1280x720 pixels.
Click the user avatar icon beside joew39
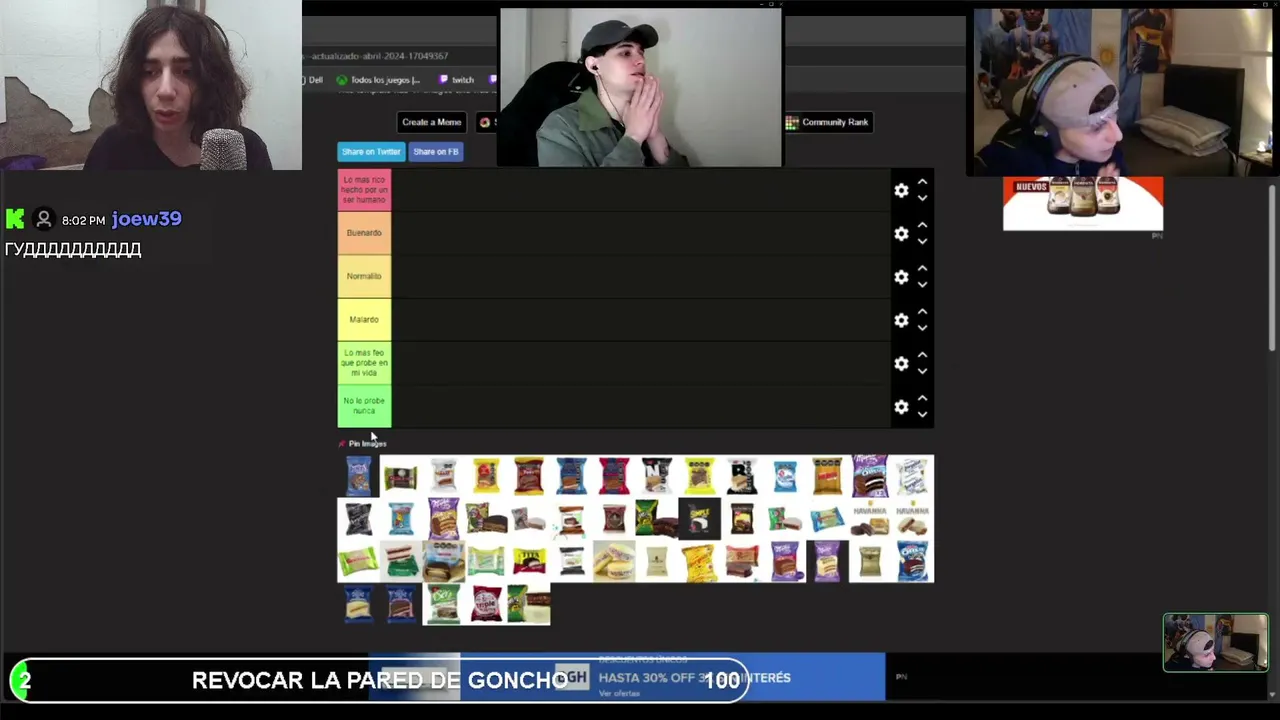[x=43, y=219]
